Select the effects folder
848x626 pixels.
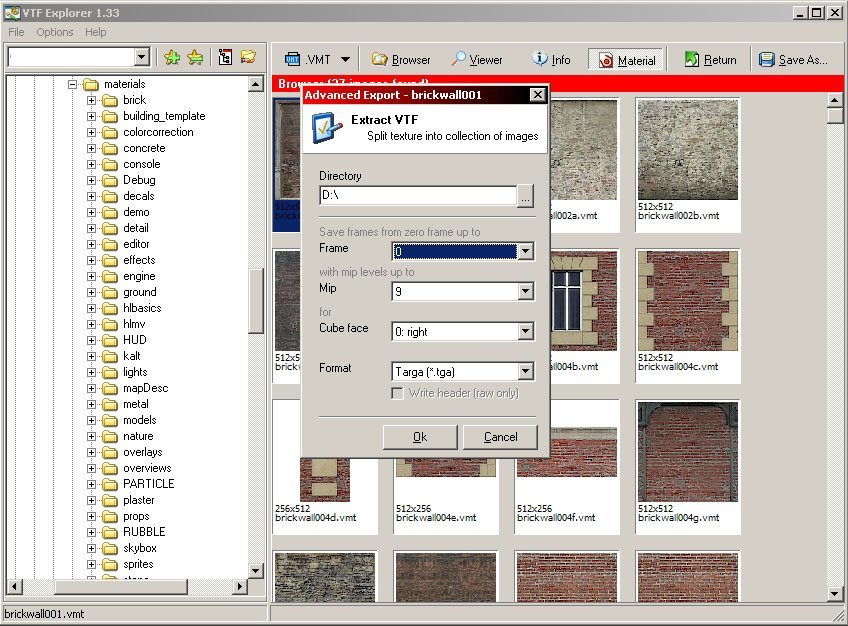pos(139,260)
